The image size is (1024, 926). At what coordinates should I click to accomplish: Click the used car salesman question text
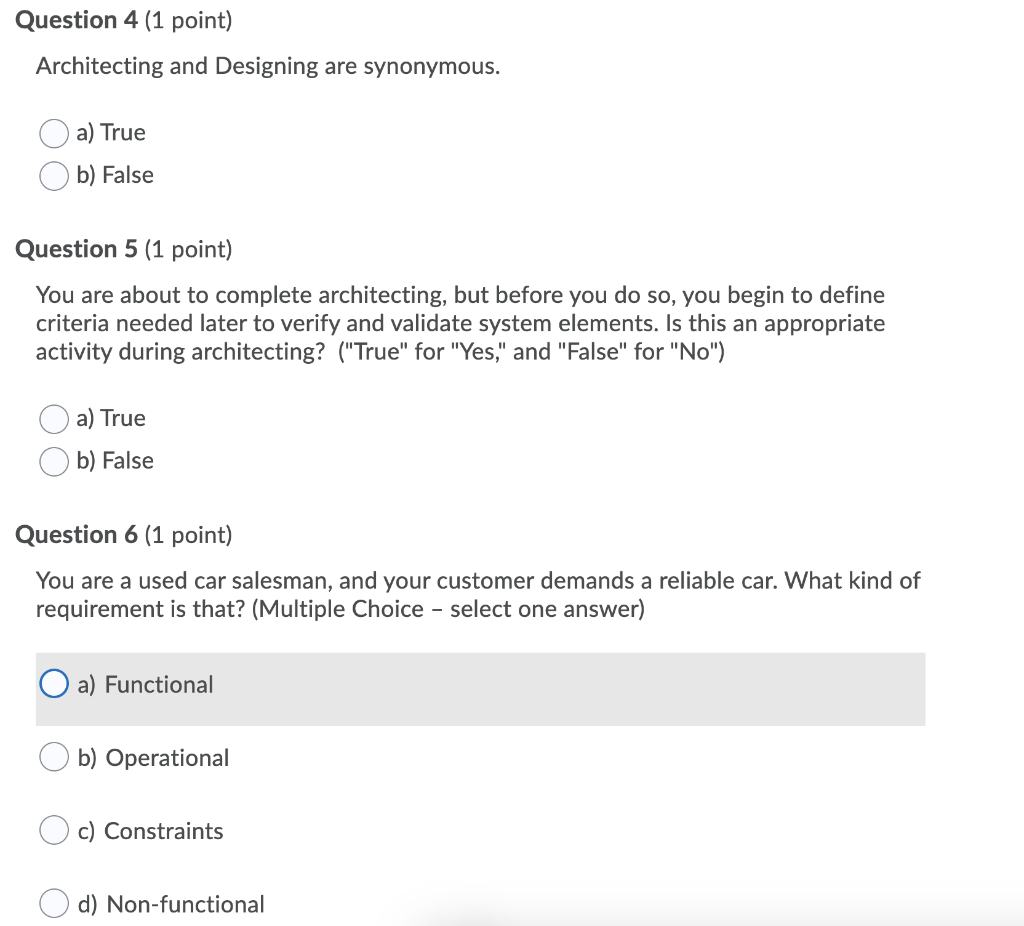[x=478, y=594]
